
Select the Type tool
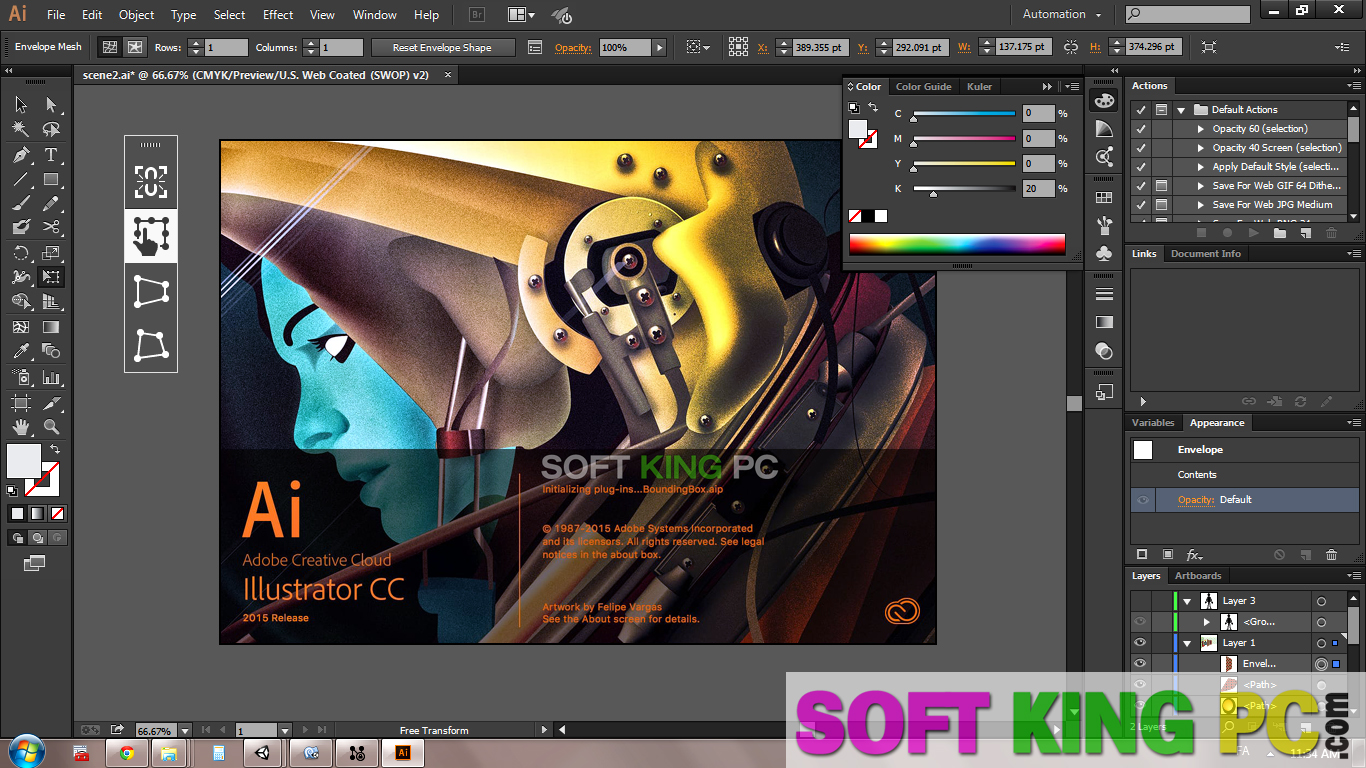[x=51, y=155]
